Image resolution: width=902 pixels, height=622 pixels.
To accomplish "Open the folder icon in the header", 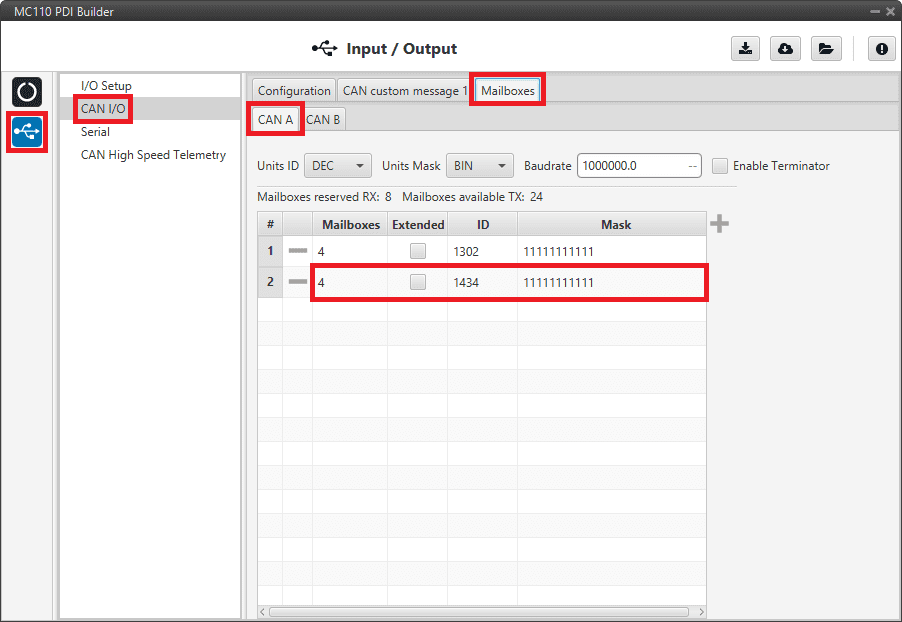I will pos(825,48).
